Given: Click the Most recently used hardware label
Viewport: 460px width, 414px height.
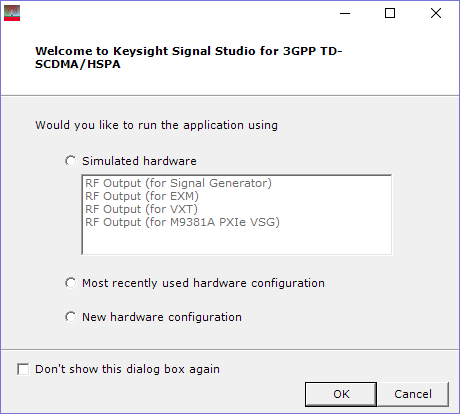Looking at the screenshot, I should [203, 283].
